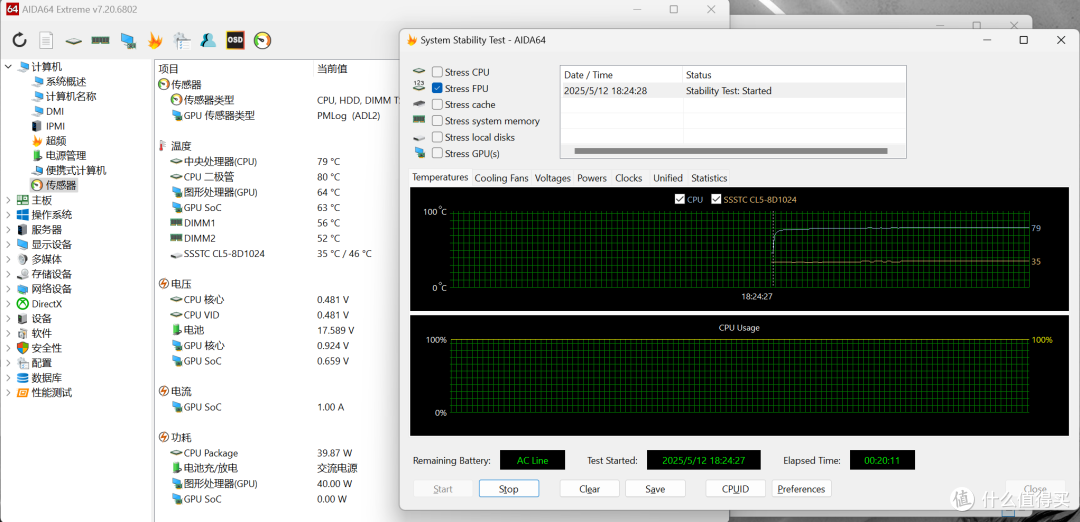Viewport: 1080px width, 522px height.
Task: Open the Report page icon in toolbar
Action: pyautogui.click(x=46, y=40)
